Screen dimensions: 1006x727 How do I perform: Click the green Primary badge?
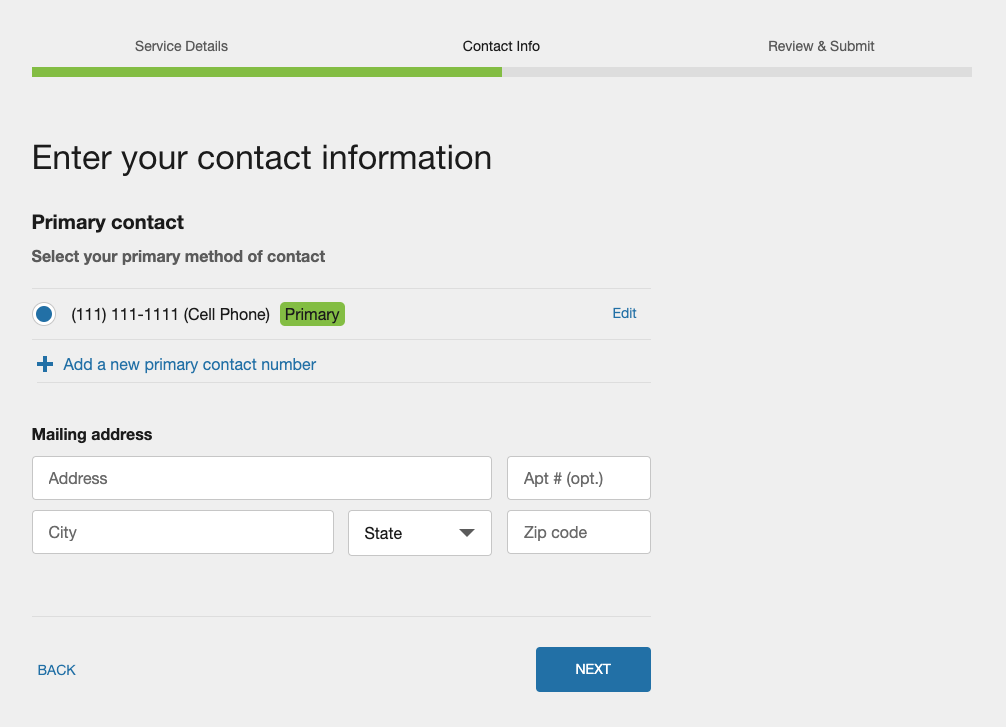312,314
